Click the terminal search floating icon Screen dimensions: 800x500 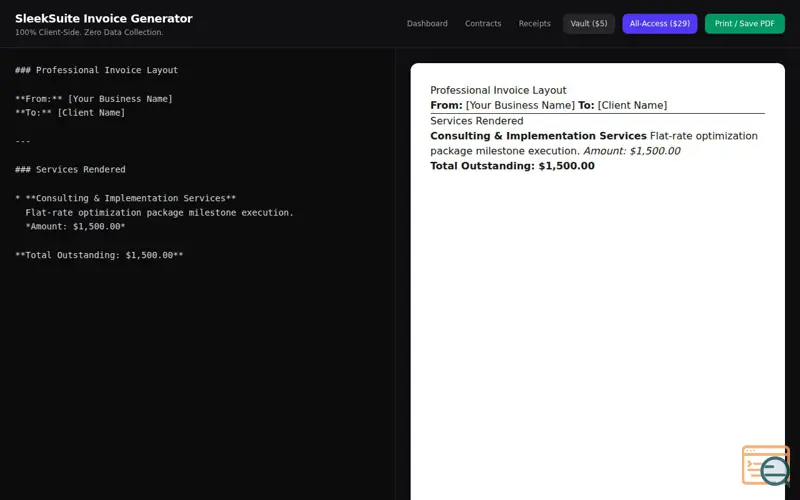766,465
